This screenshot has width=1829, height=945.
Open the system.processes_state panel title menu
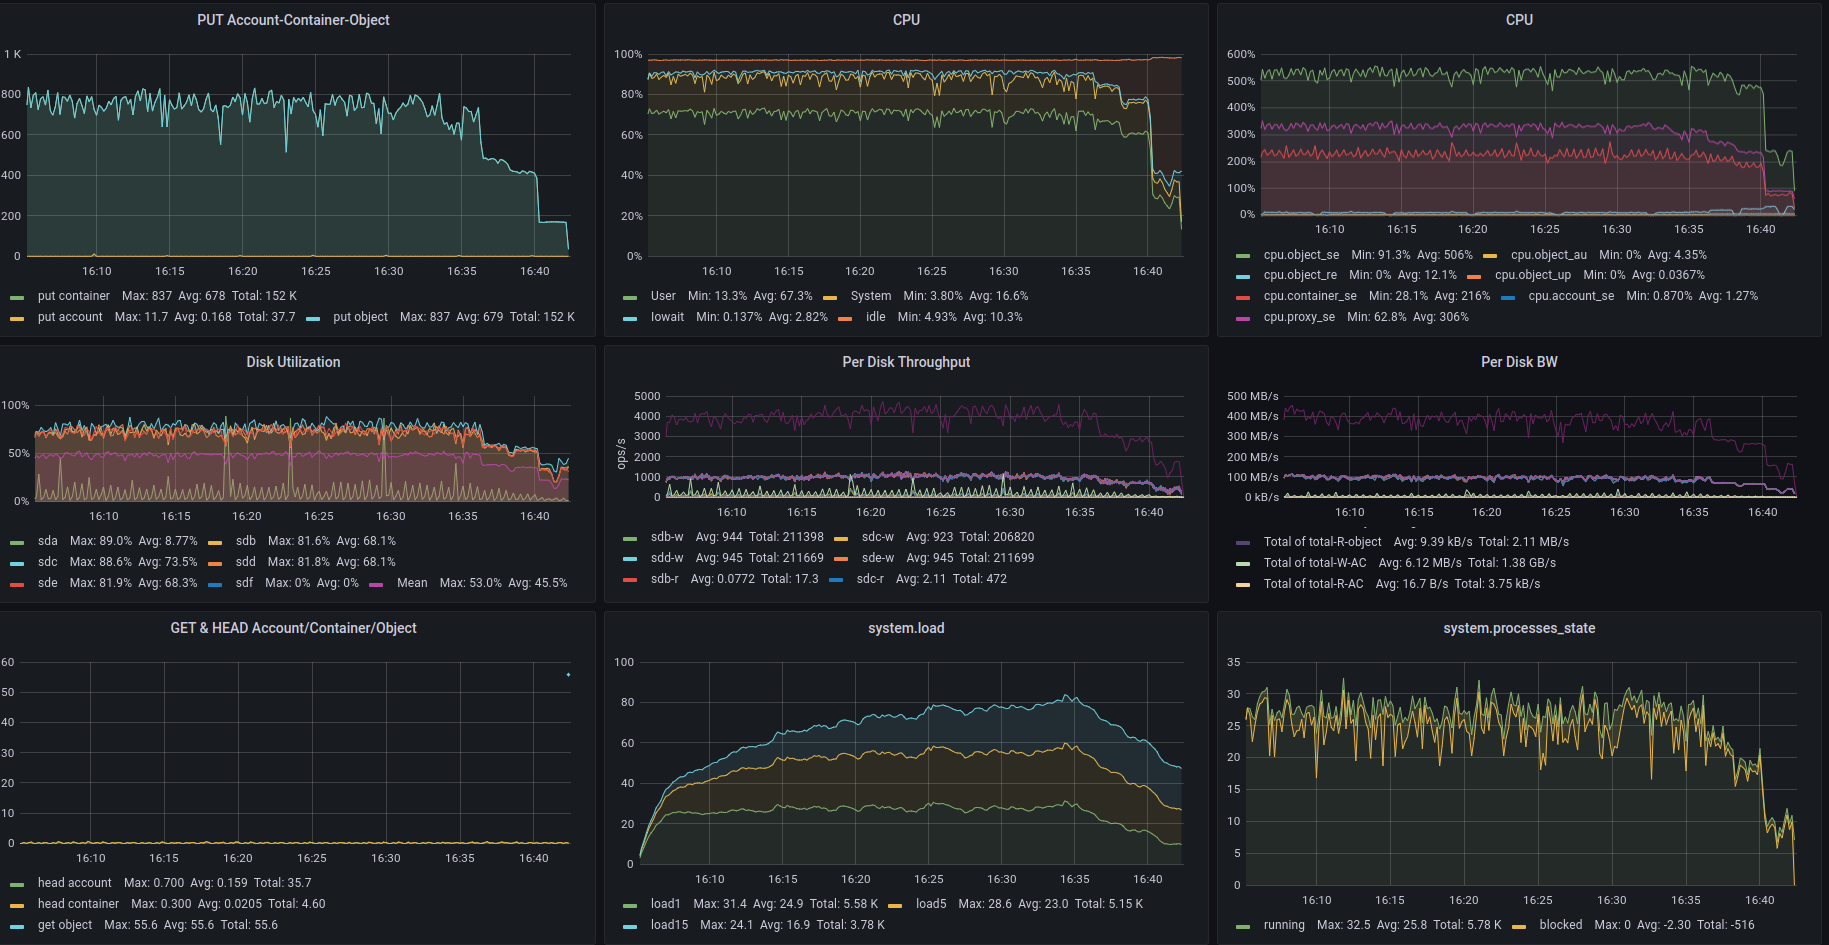[x=1518, y=628]
